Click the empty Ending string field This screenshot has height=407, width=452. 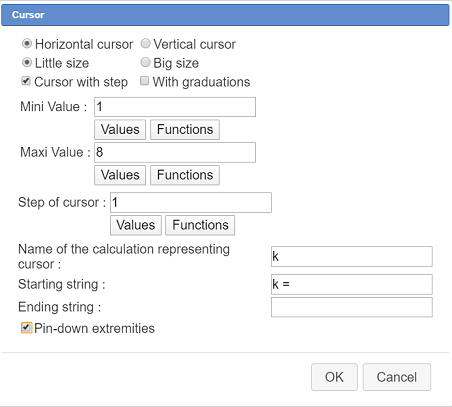click(x=352, y=307)
